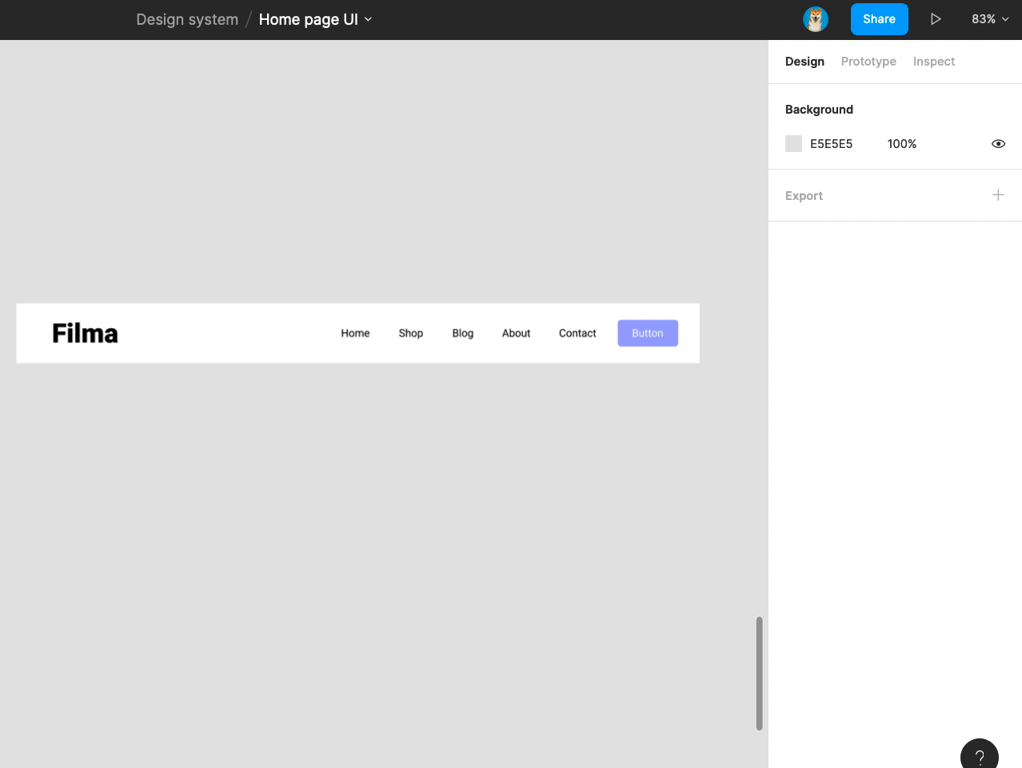The width and height of the screenshot is (1022, 768).
Task: Click the help question mark button
Action: coord(979,757)
